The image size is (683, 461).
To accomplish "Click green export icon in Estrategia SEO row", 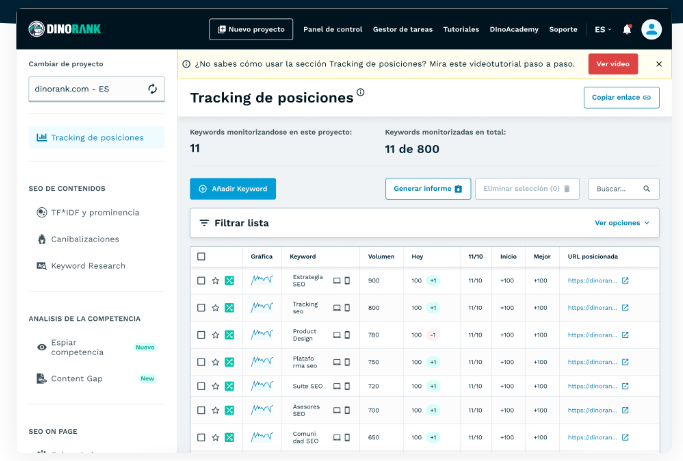I will (x=229, y=281).
